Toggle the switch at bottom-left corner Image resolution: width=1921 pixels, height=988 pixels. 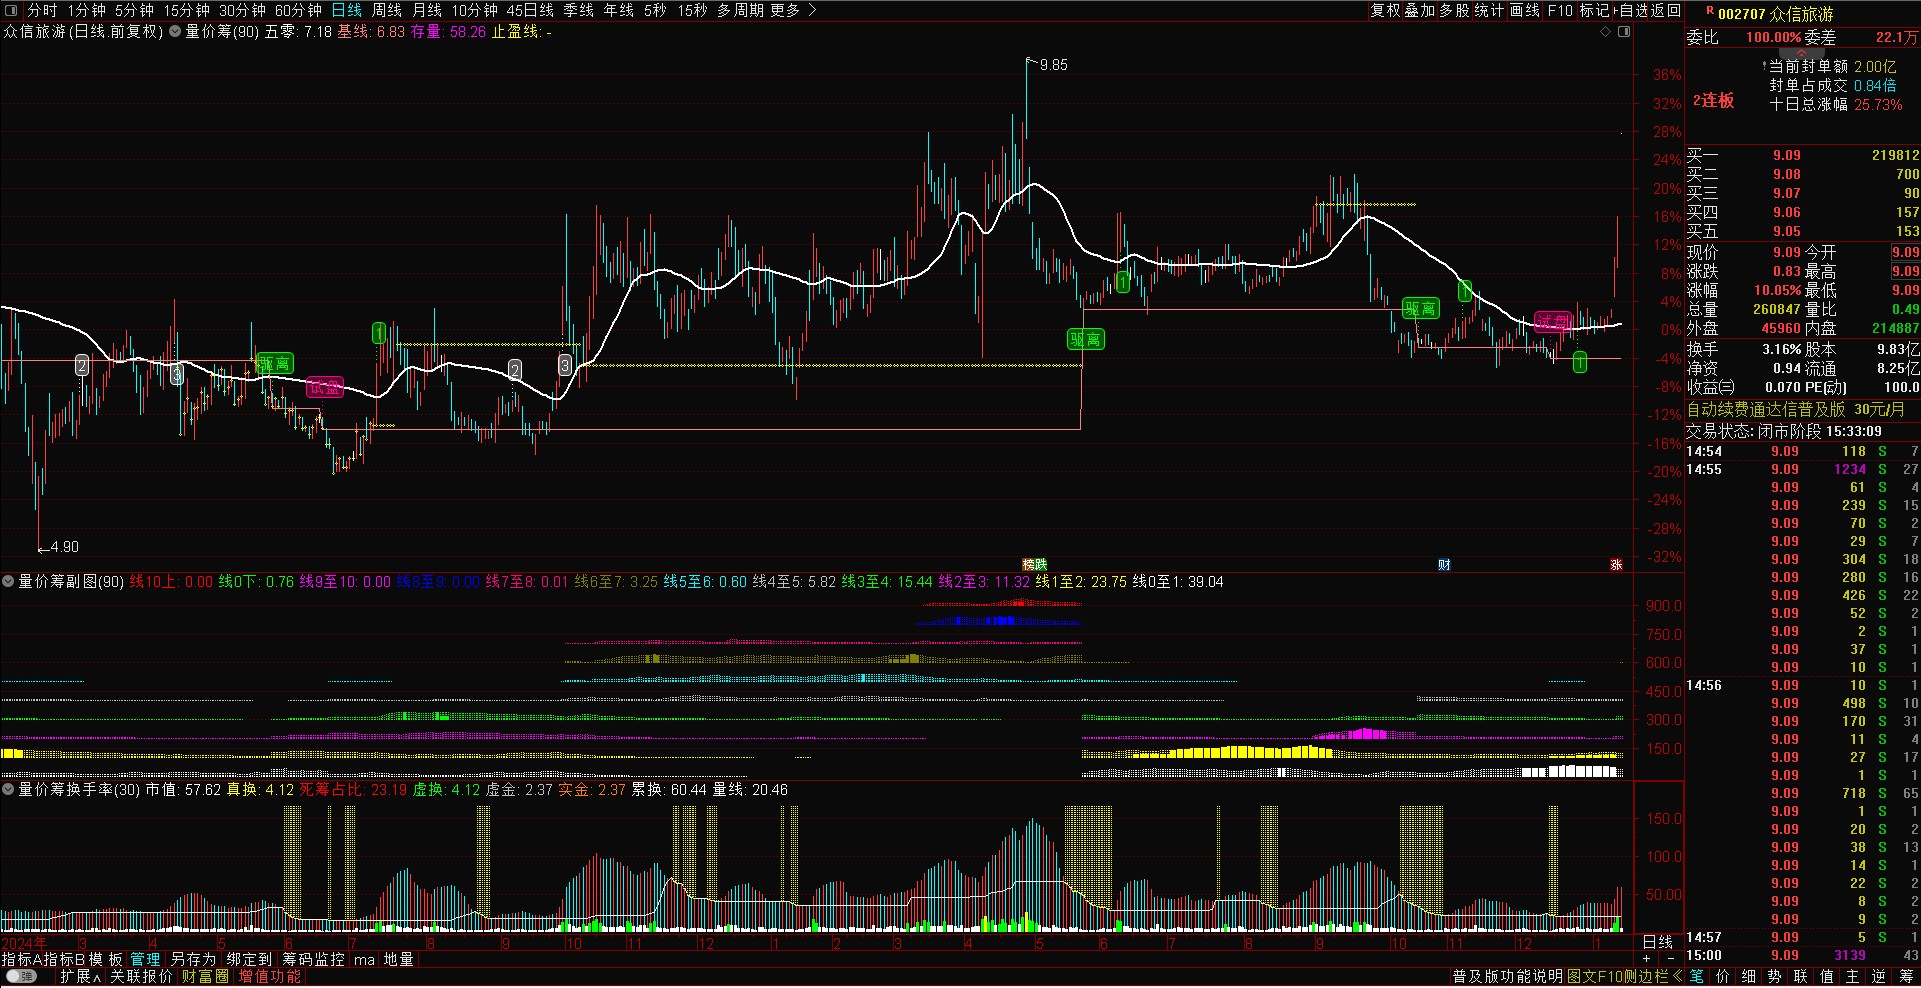coord(21,977)
